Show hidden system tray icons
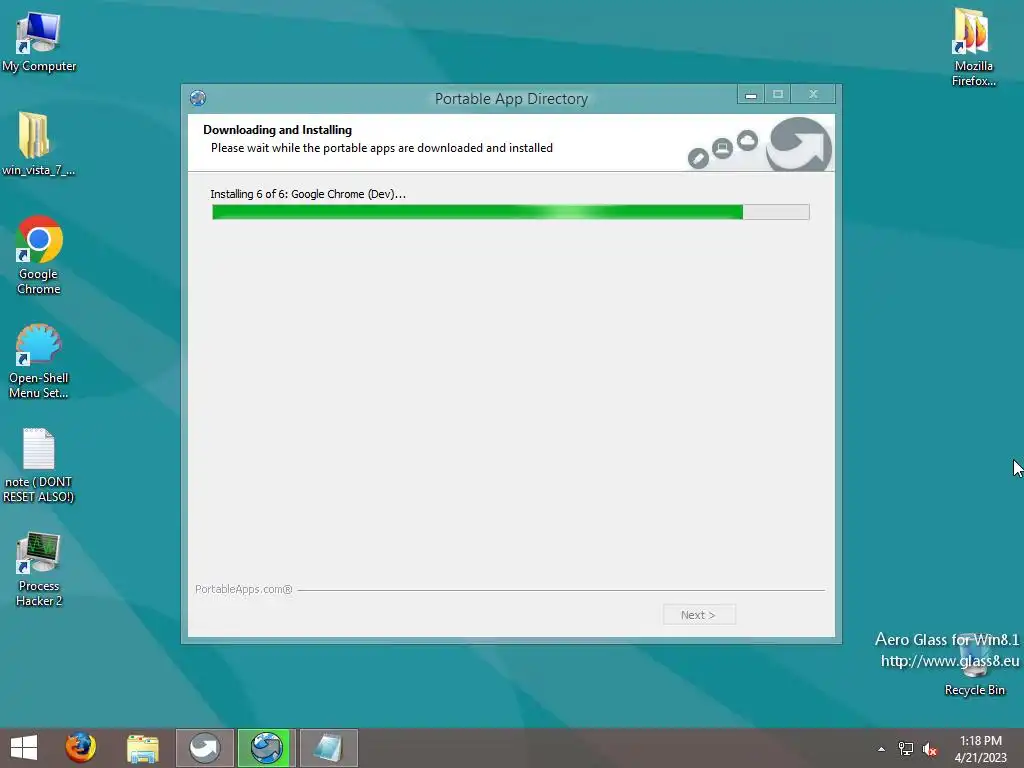This screenshot has width=1024, height=768. (x=882, y=749)
